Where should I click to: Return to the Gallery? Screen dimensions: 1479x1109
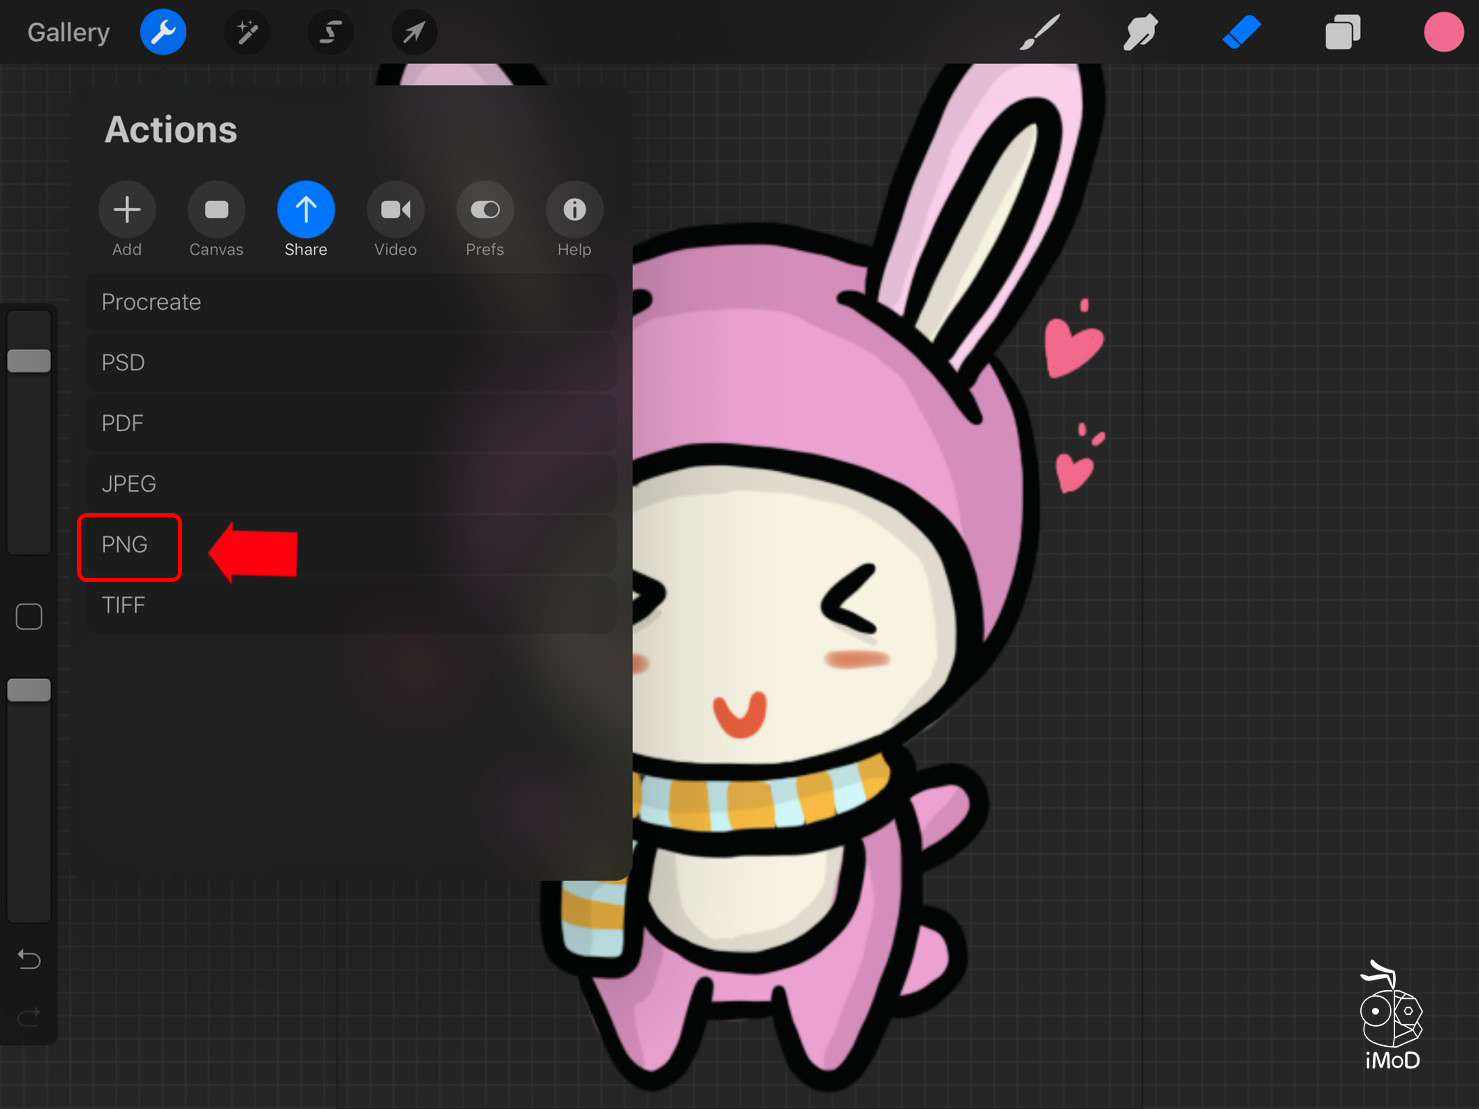tap(68, 33)
